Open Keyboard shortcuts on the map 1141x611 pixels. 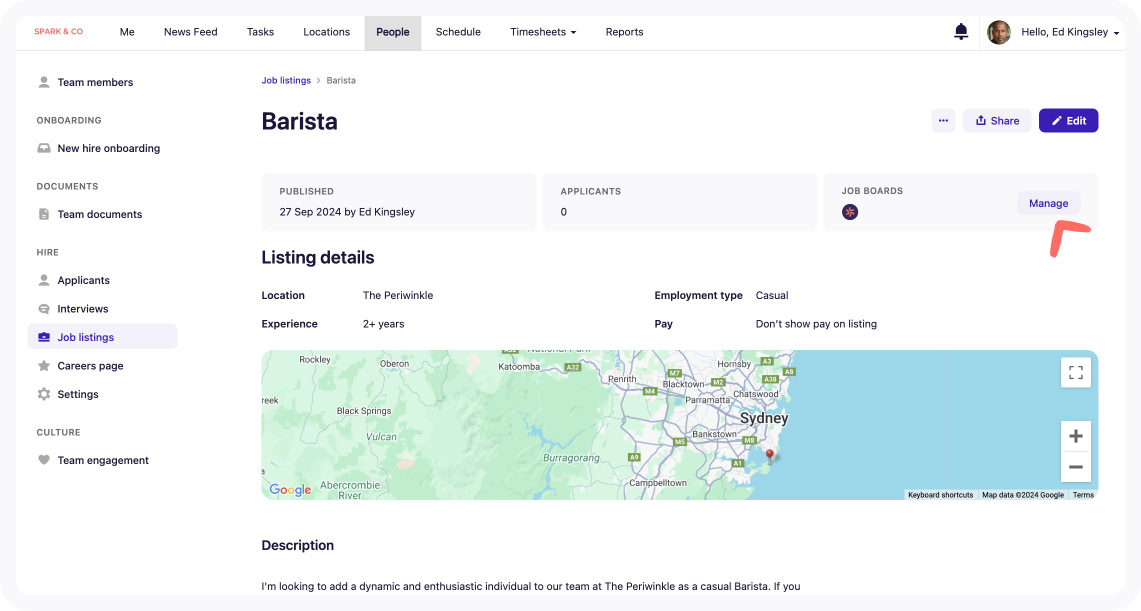point(940,495)
